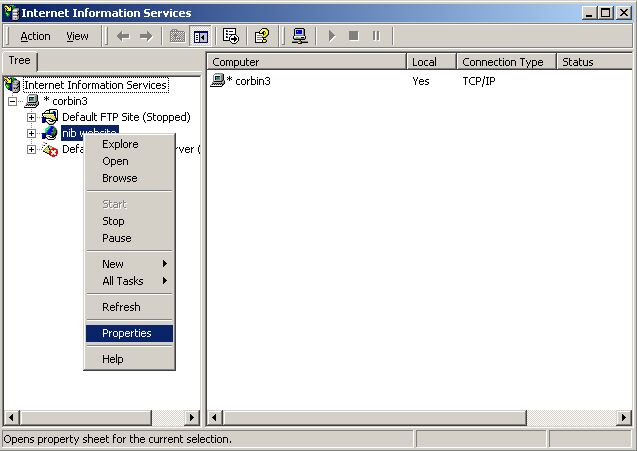Select the * corbin3 tree item
The width and height of the screenshot is (637, 451).
pyautogui.click(x=65, y=101)
